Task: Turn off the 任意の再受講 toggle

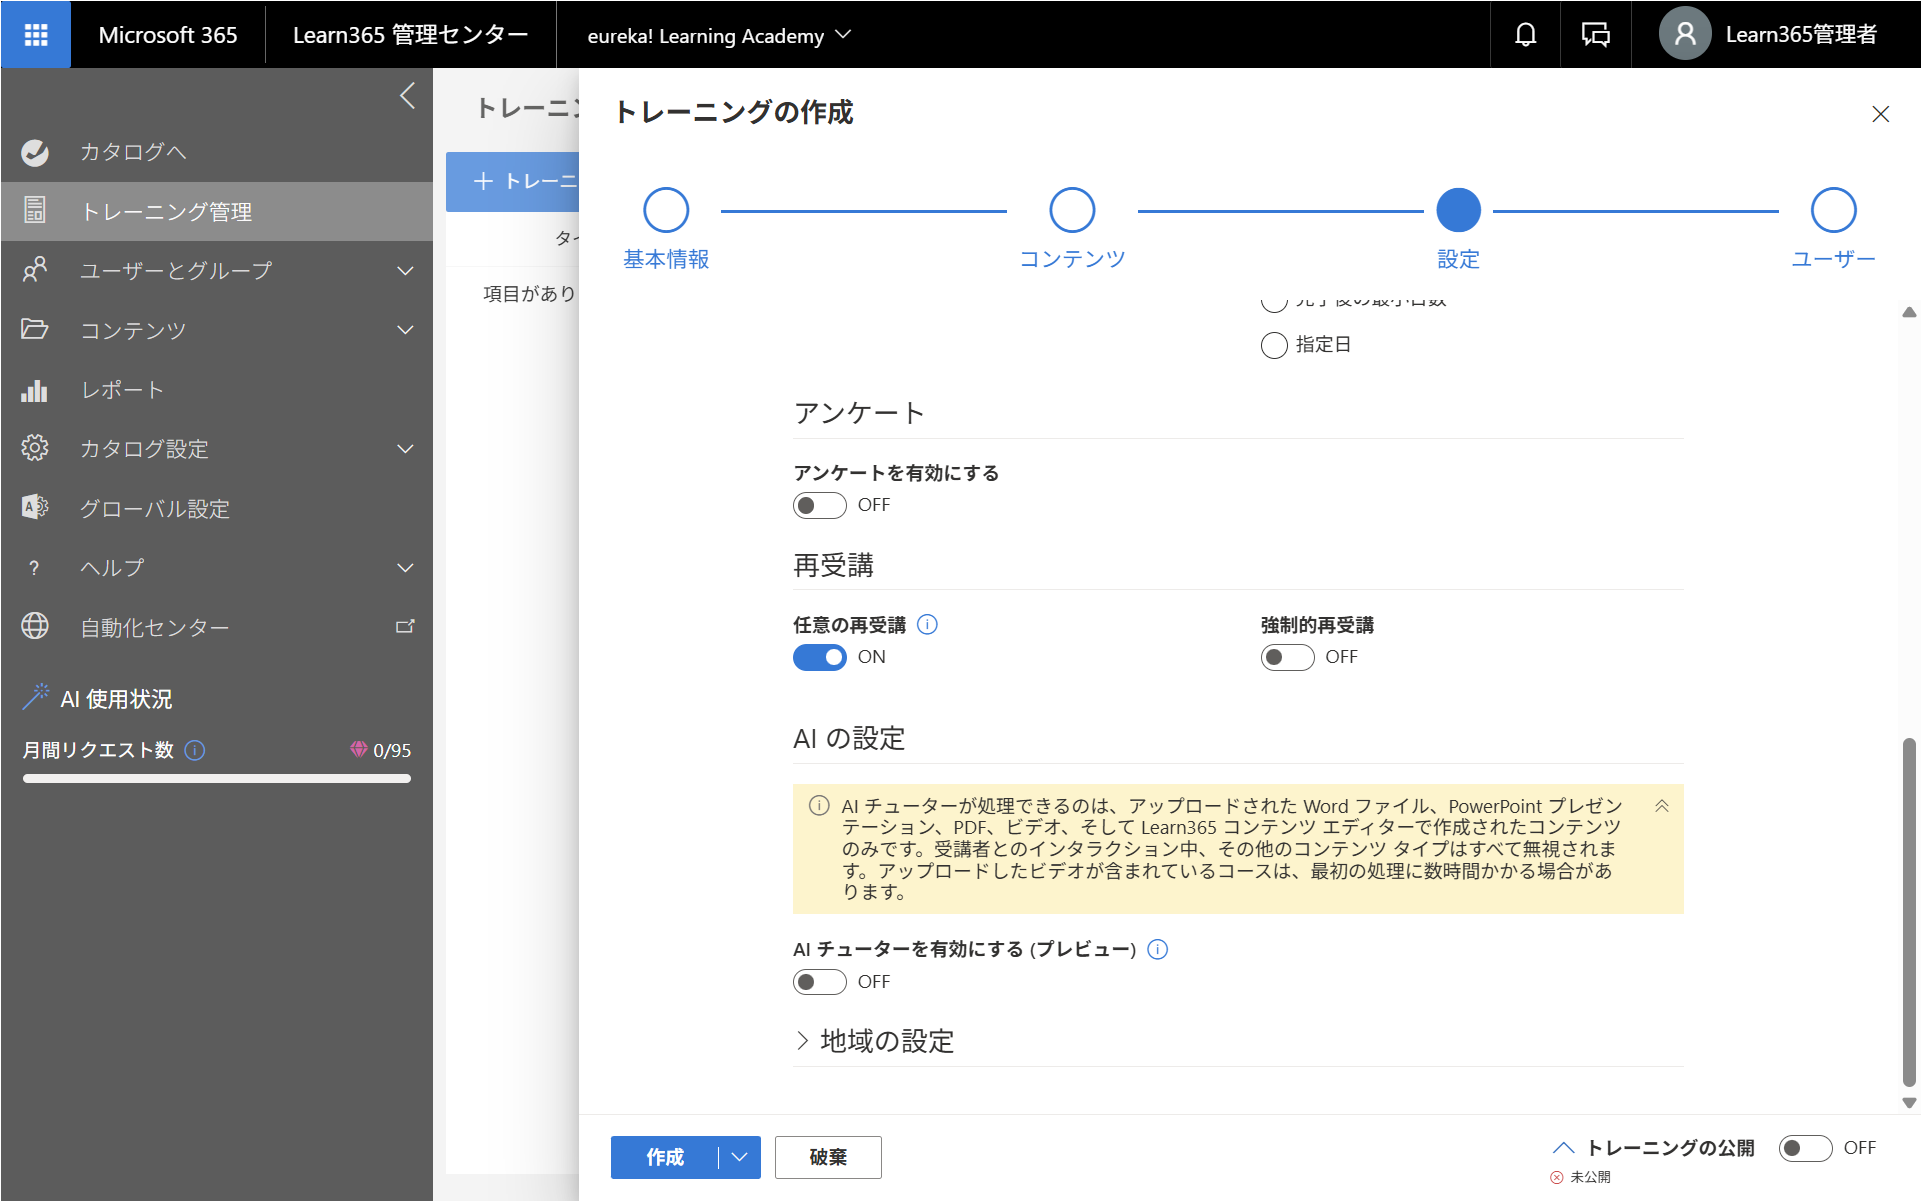Action: pos(819,657)
